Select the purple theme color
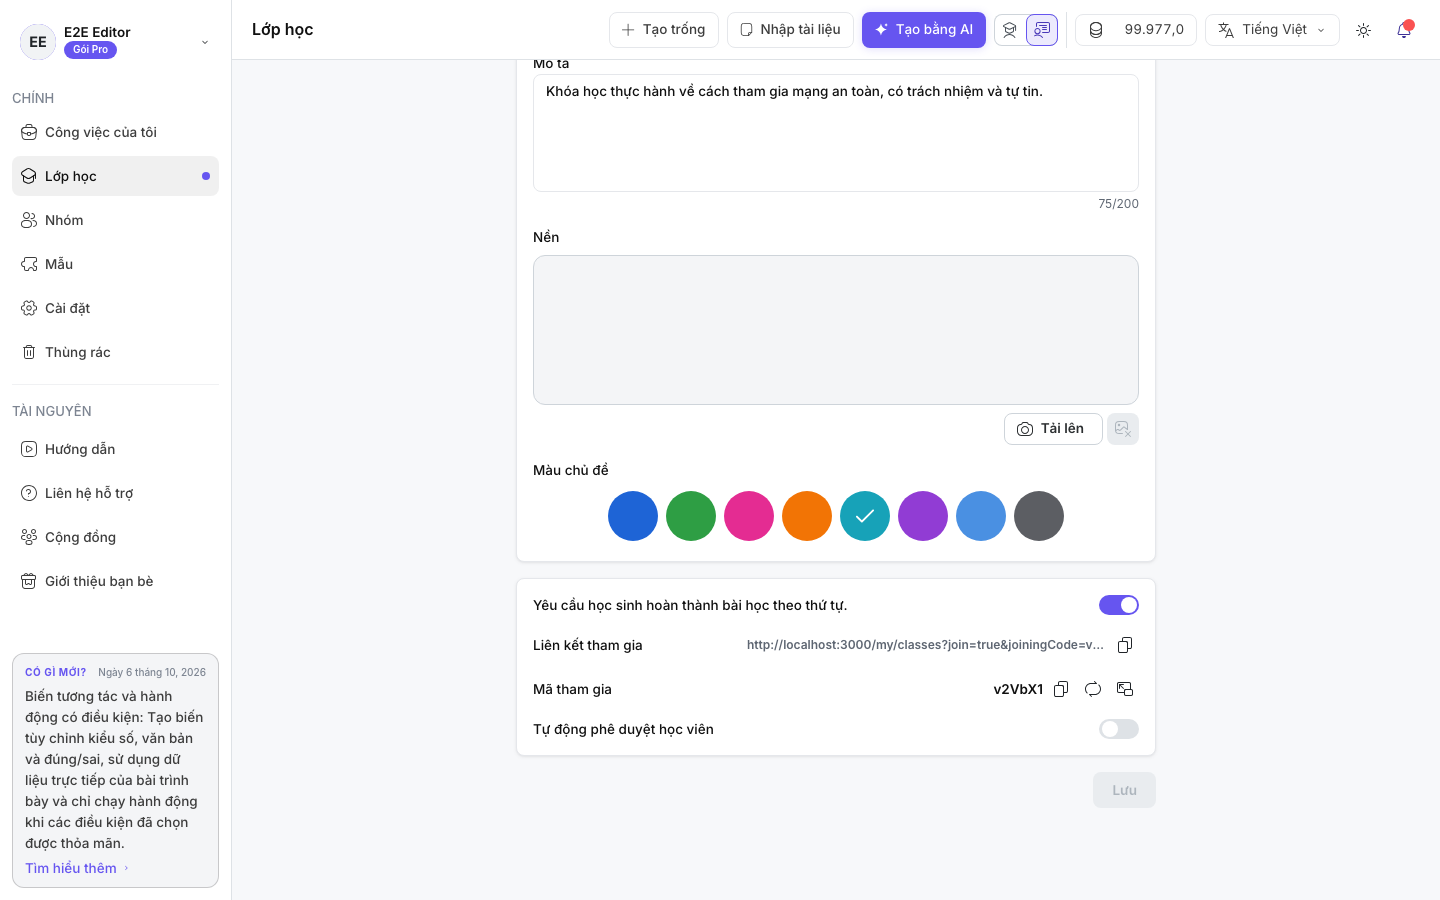 pyautogui.click(x=923, y=516)
